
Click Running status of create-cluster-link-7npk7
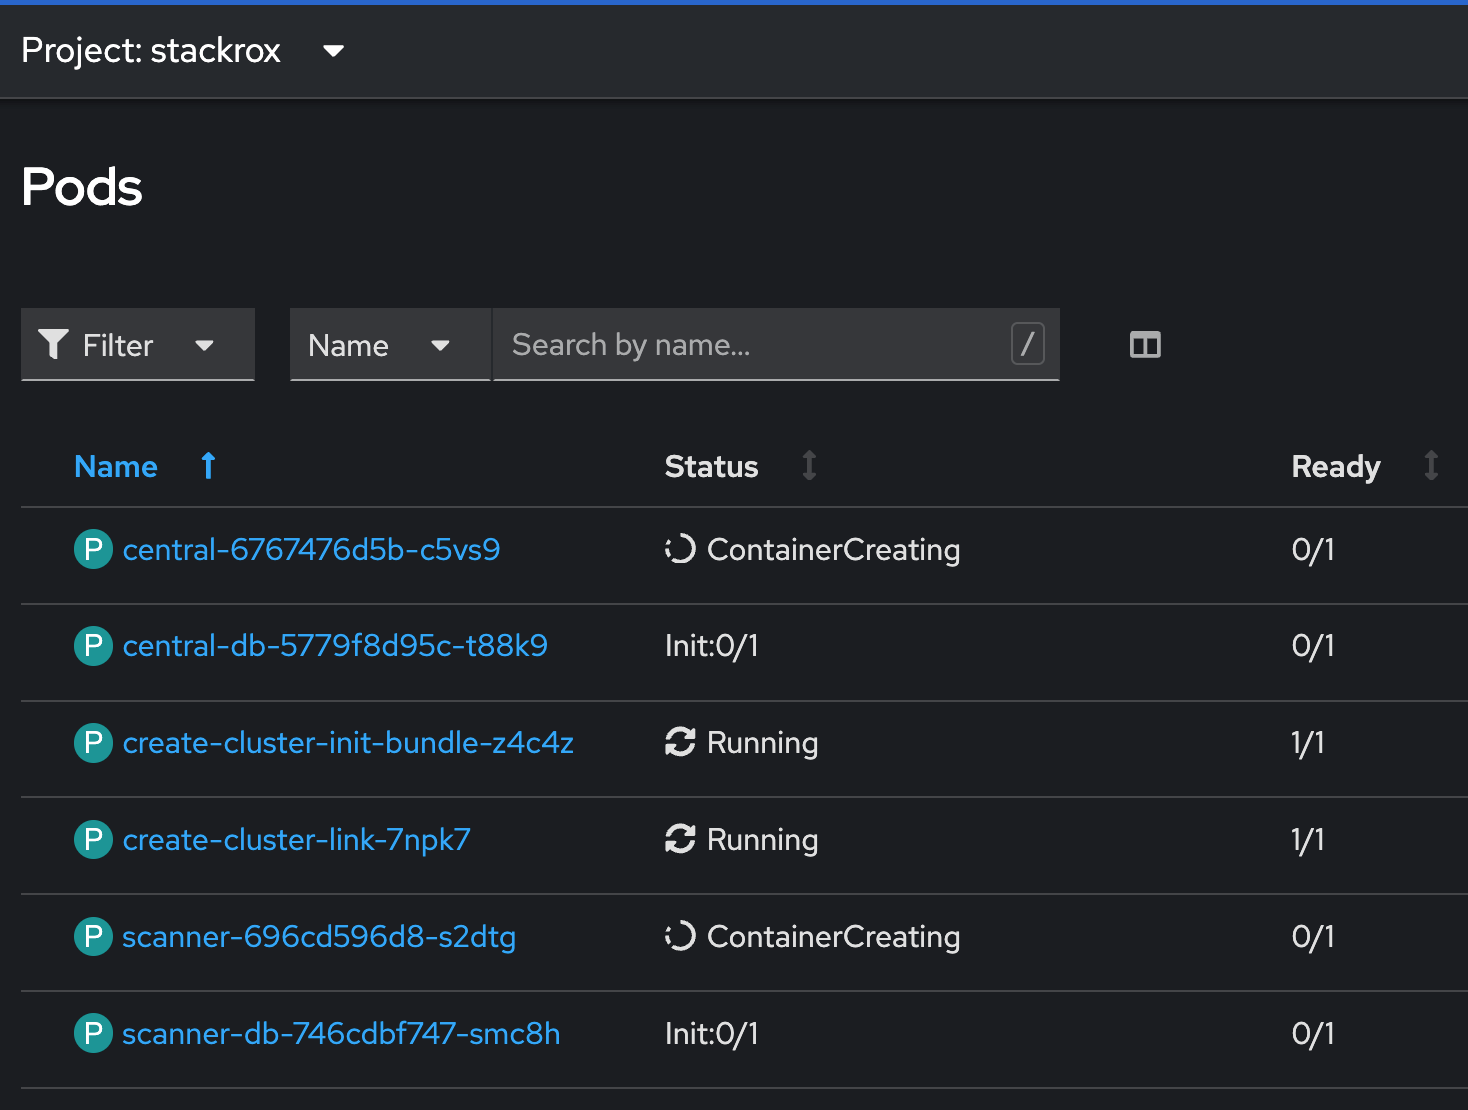coord(762,840)
